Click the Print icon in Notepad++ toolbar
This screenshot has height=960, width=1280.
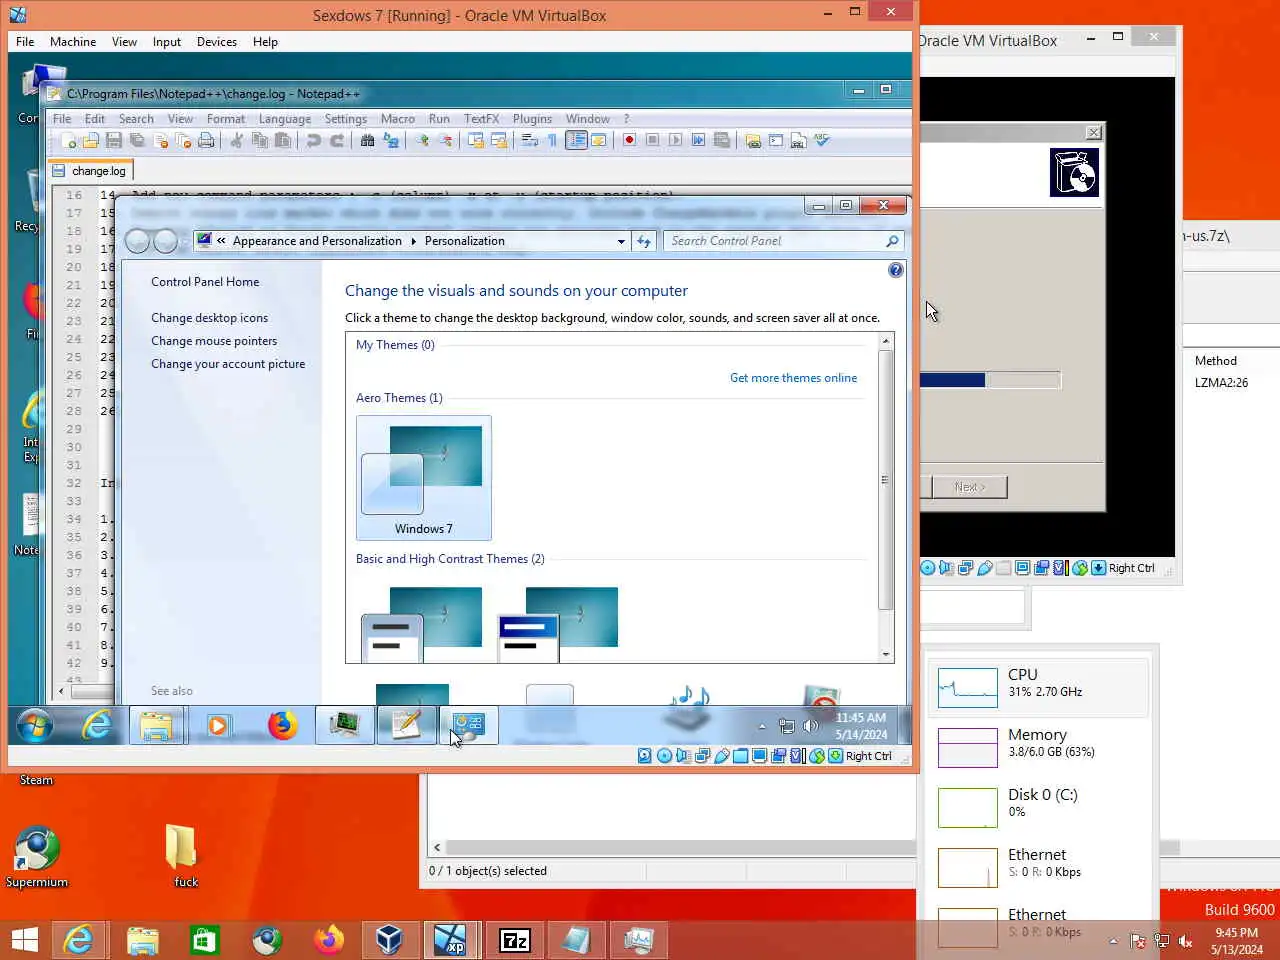click(x=206, y=140)
